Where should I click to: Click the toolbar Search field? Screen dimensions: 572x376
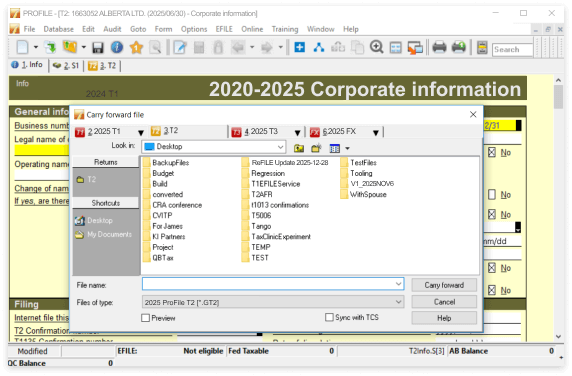(x=513, y=50)
